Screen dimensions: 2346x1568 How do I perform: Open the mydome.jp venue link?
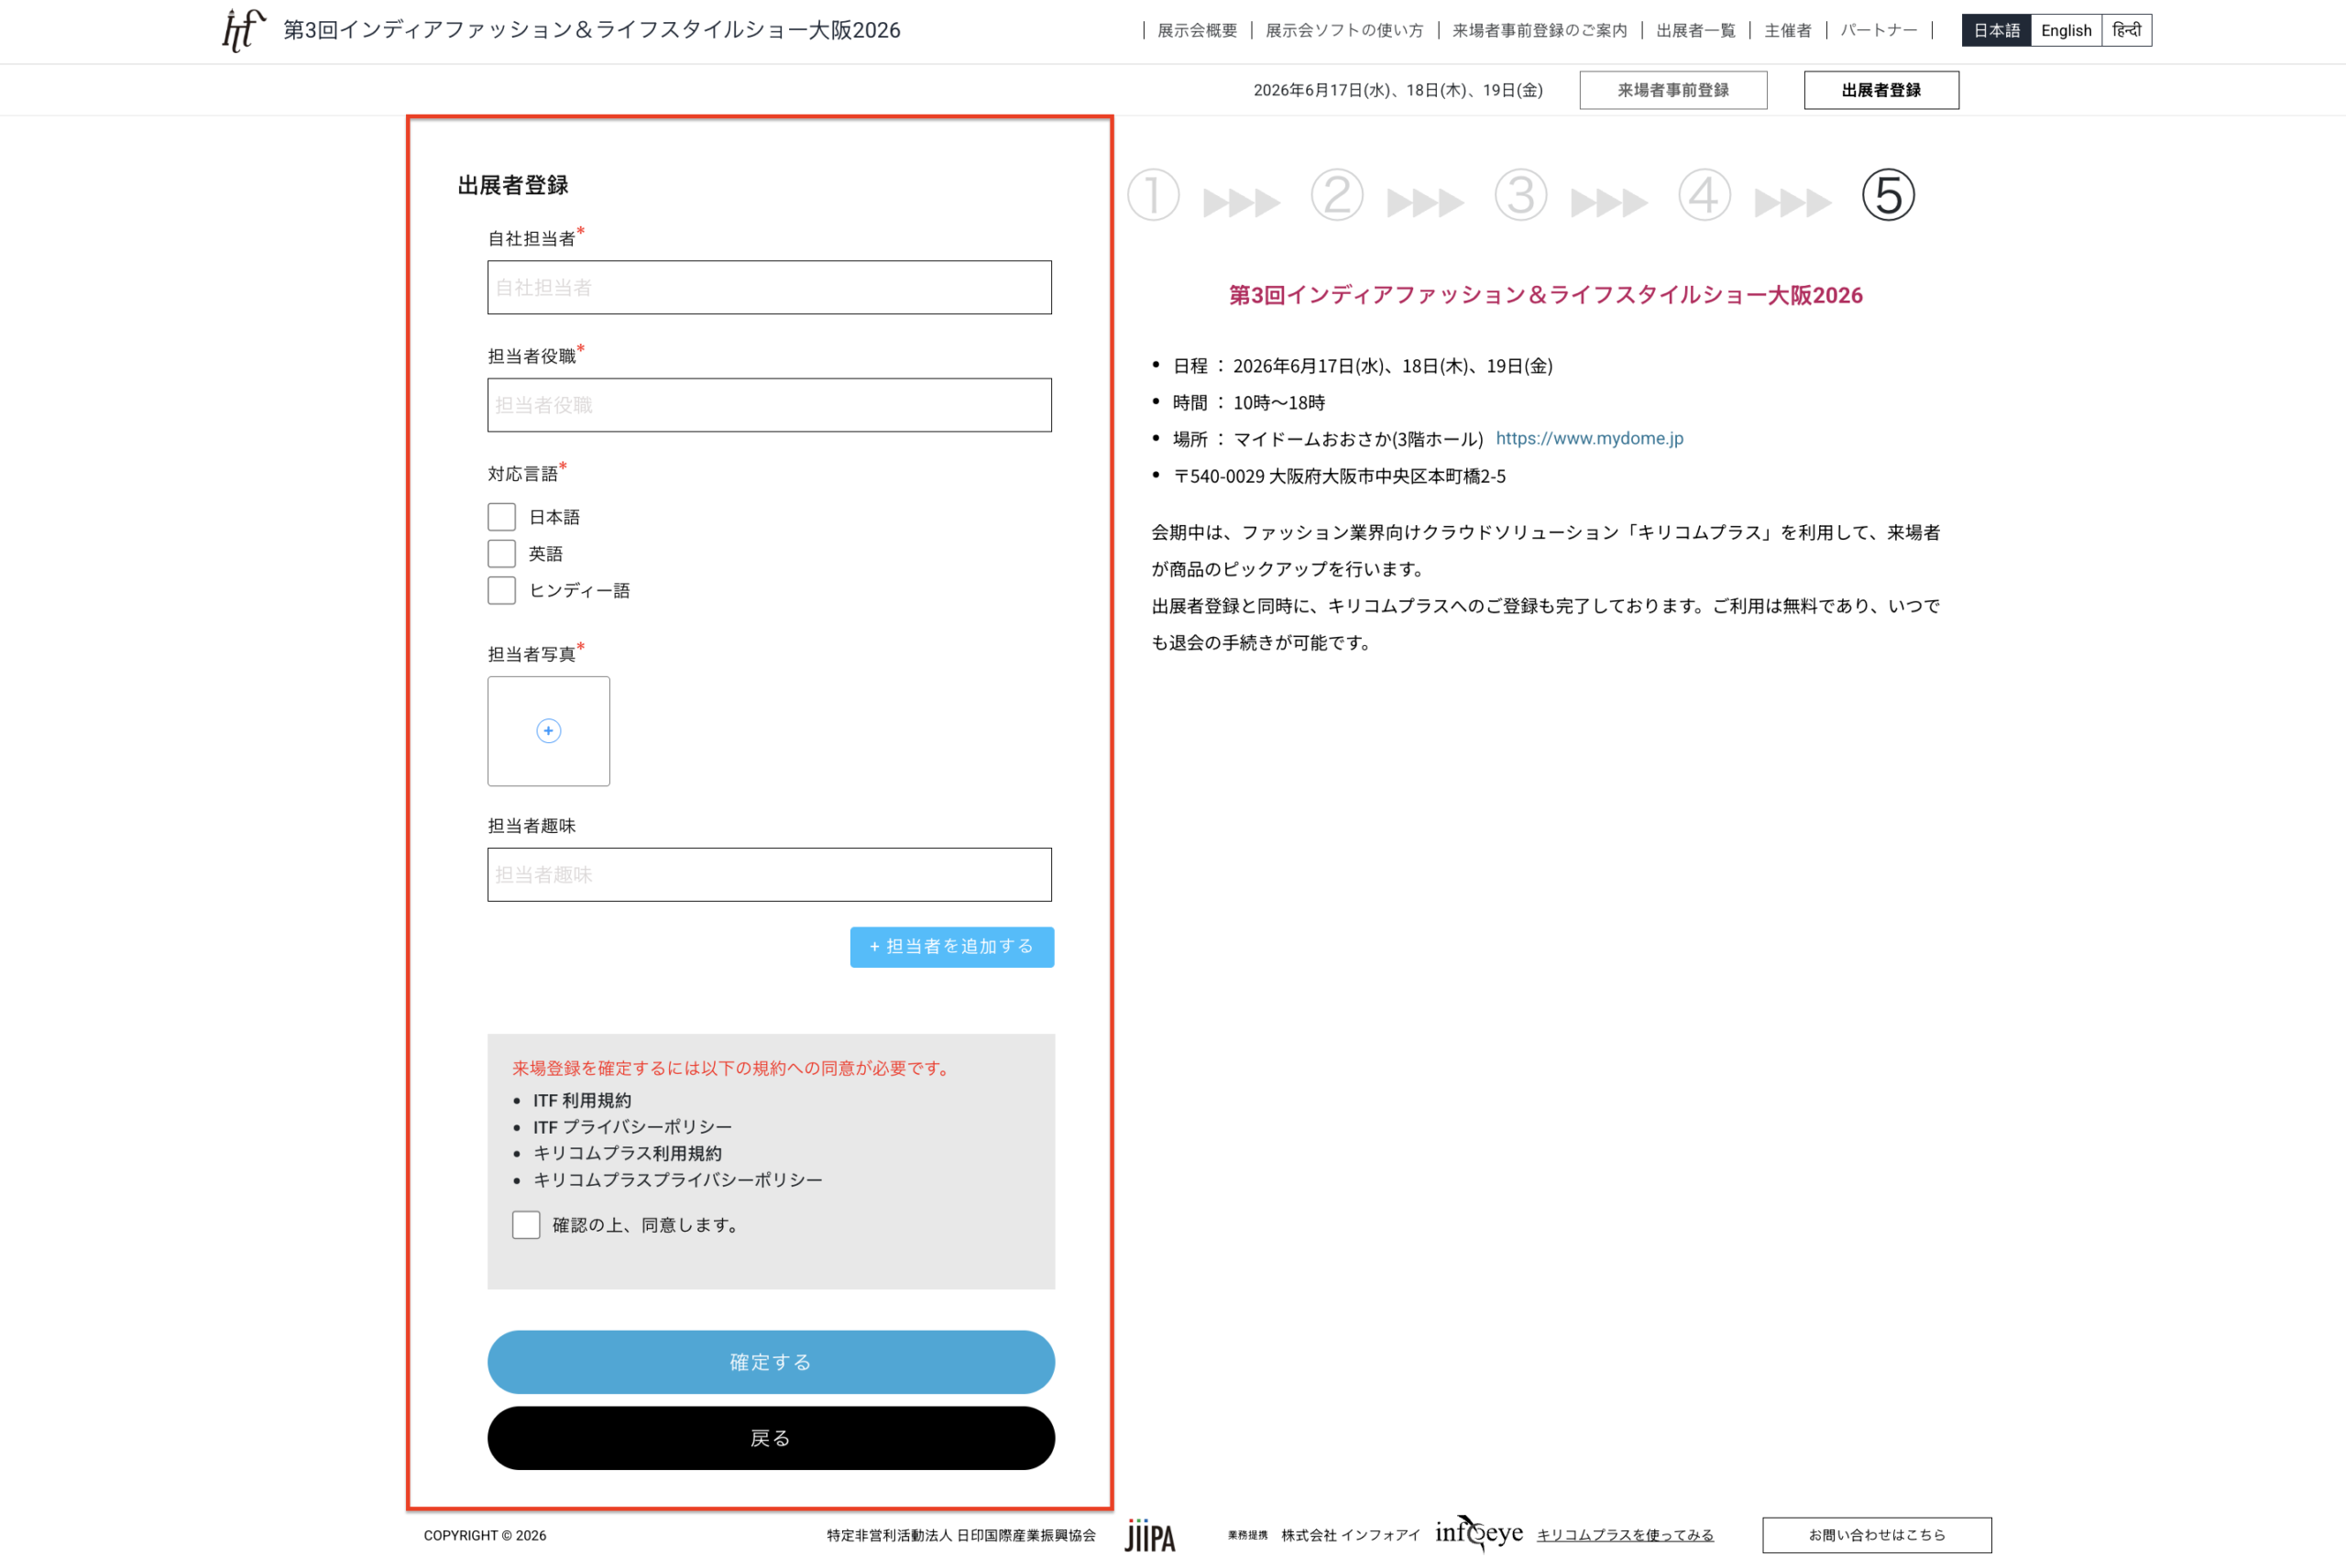(1589, 438)
